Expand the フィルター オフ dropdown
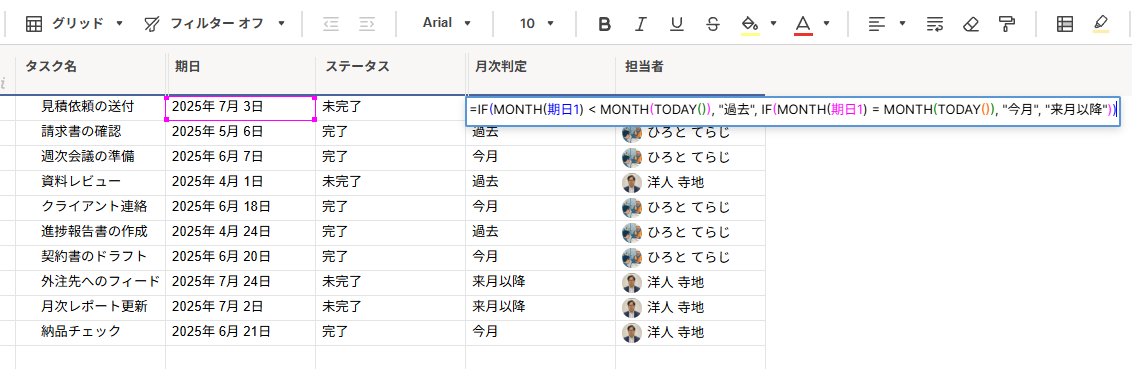Image resolution: width=1132 pixels, height=369 pixels. pyautogui.click(x=215, y=24)
